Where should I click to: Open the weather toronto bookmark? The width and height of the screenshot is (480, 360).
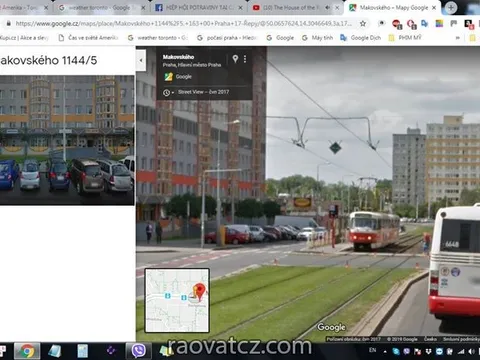pos(158,38)
